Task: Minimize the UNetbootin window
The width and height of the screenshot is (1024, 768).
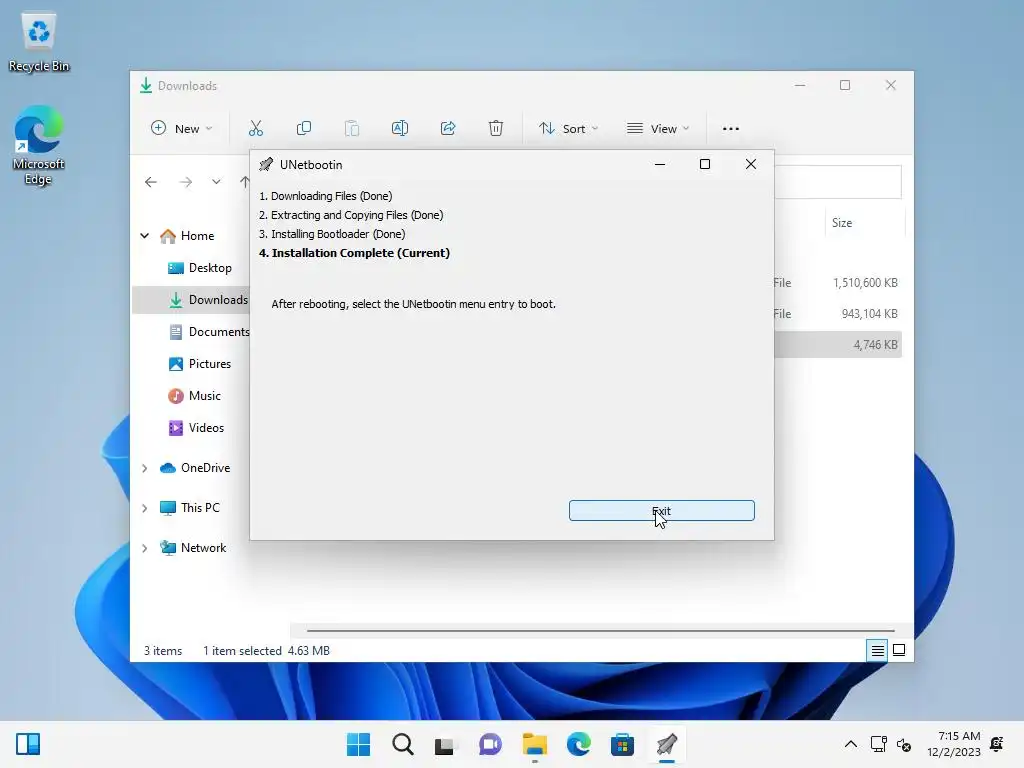Action: pyautogui.click(x=660, y=165)
